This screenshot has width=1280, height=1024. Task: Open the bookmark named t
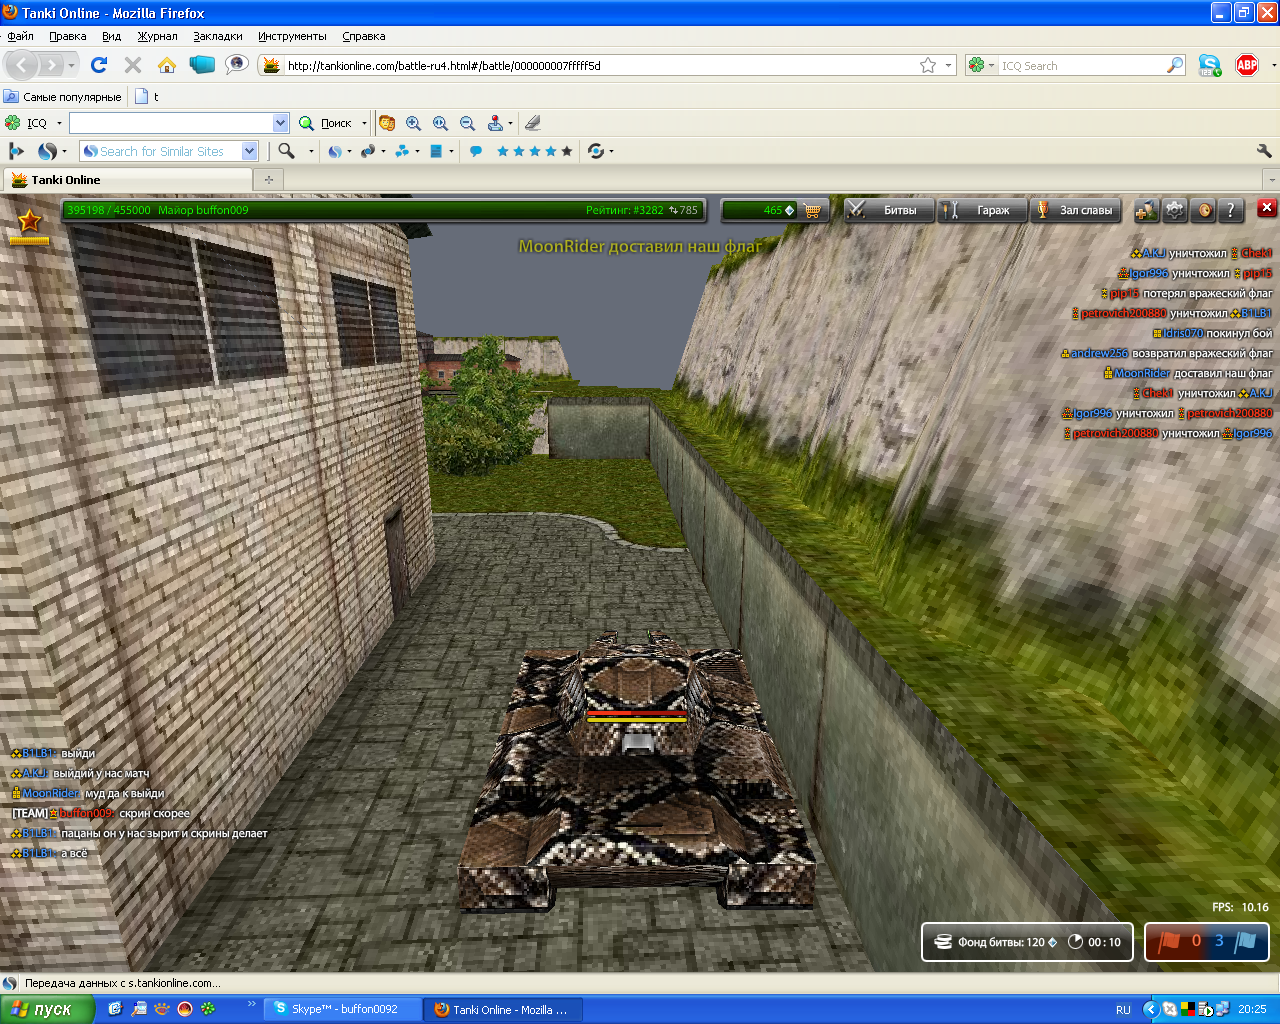click(147, 97)
